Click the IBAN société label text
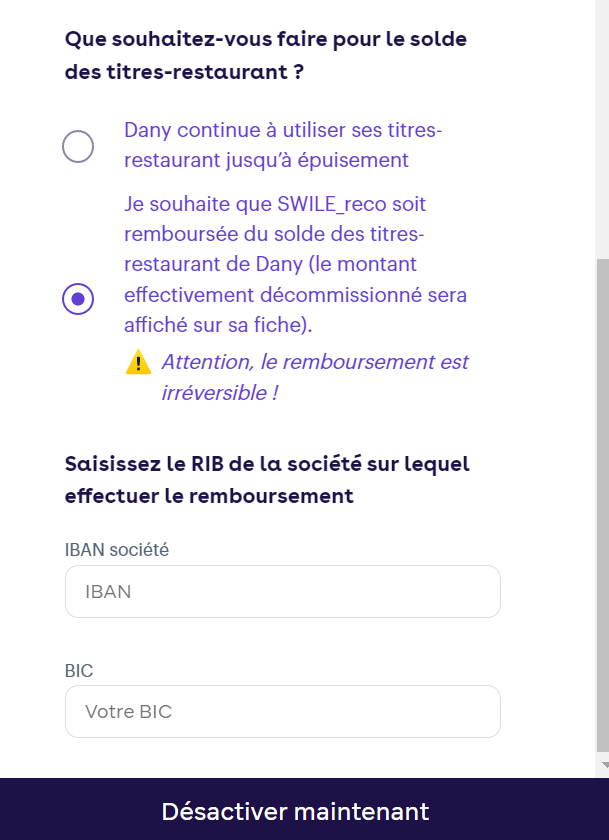 [117, 549]
